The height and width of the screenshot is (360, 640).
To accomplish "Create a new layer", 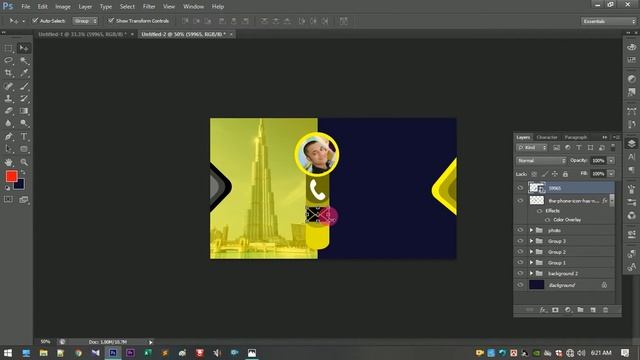I will coord(593,310).
